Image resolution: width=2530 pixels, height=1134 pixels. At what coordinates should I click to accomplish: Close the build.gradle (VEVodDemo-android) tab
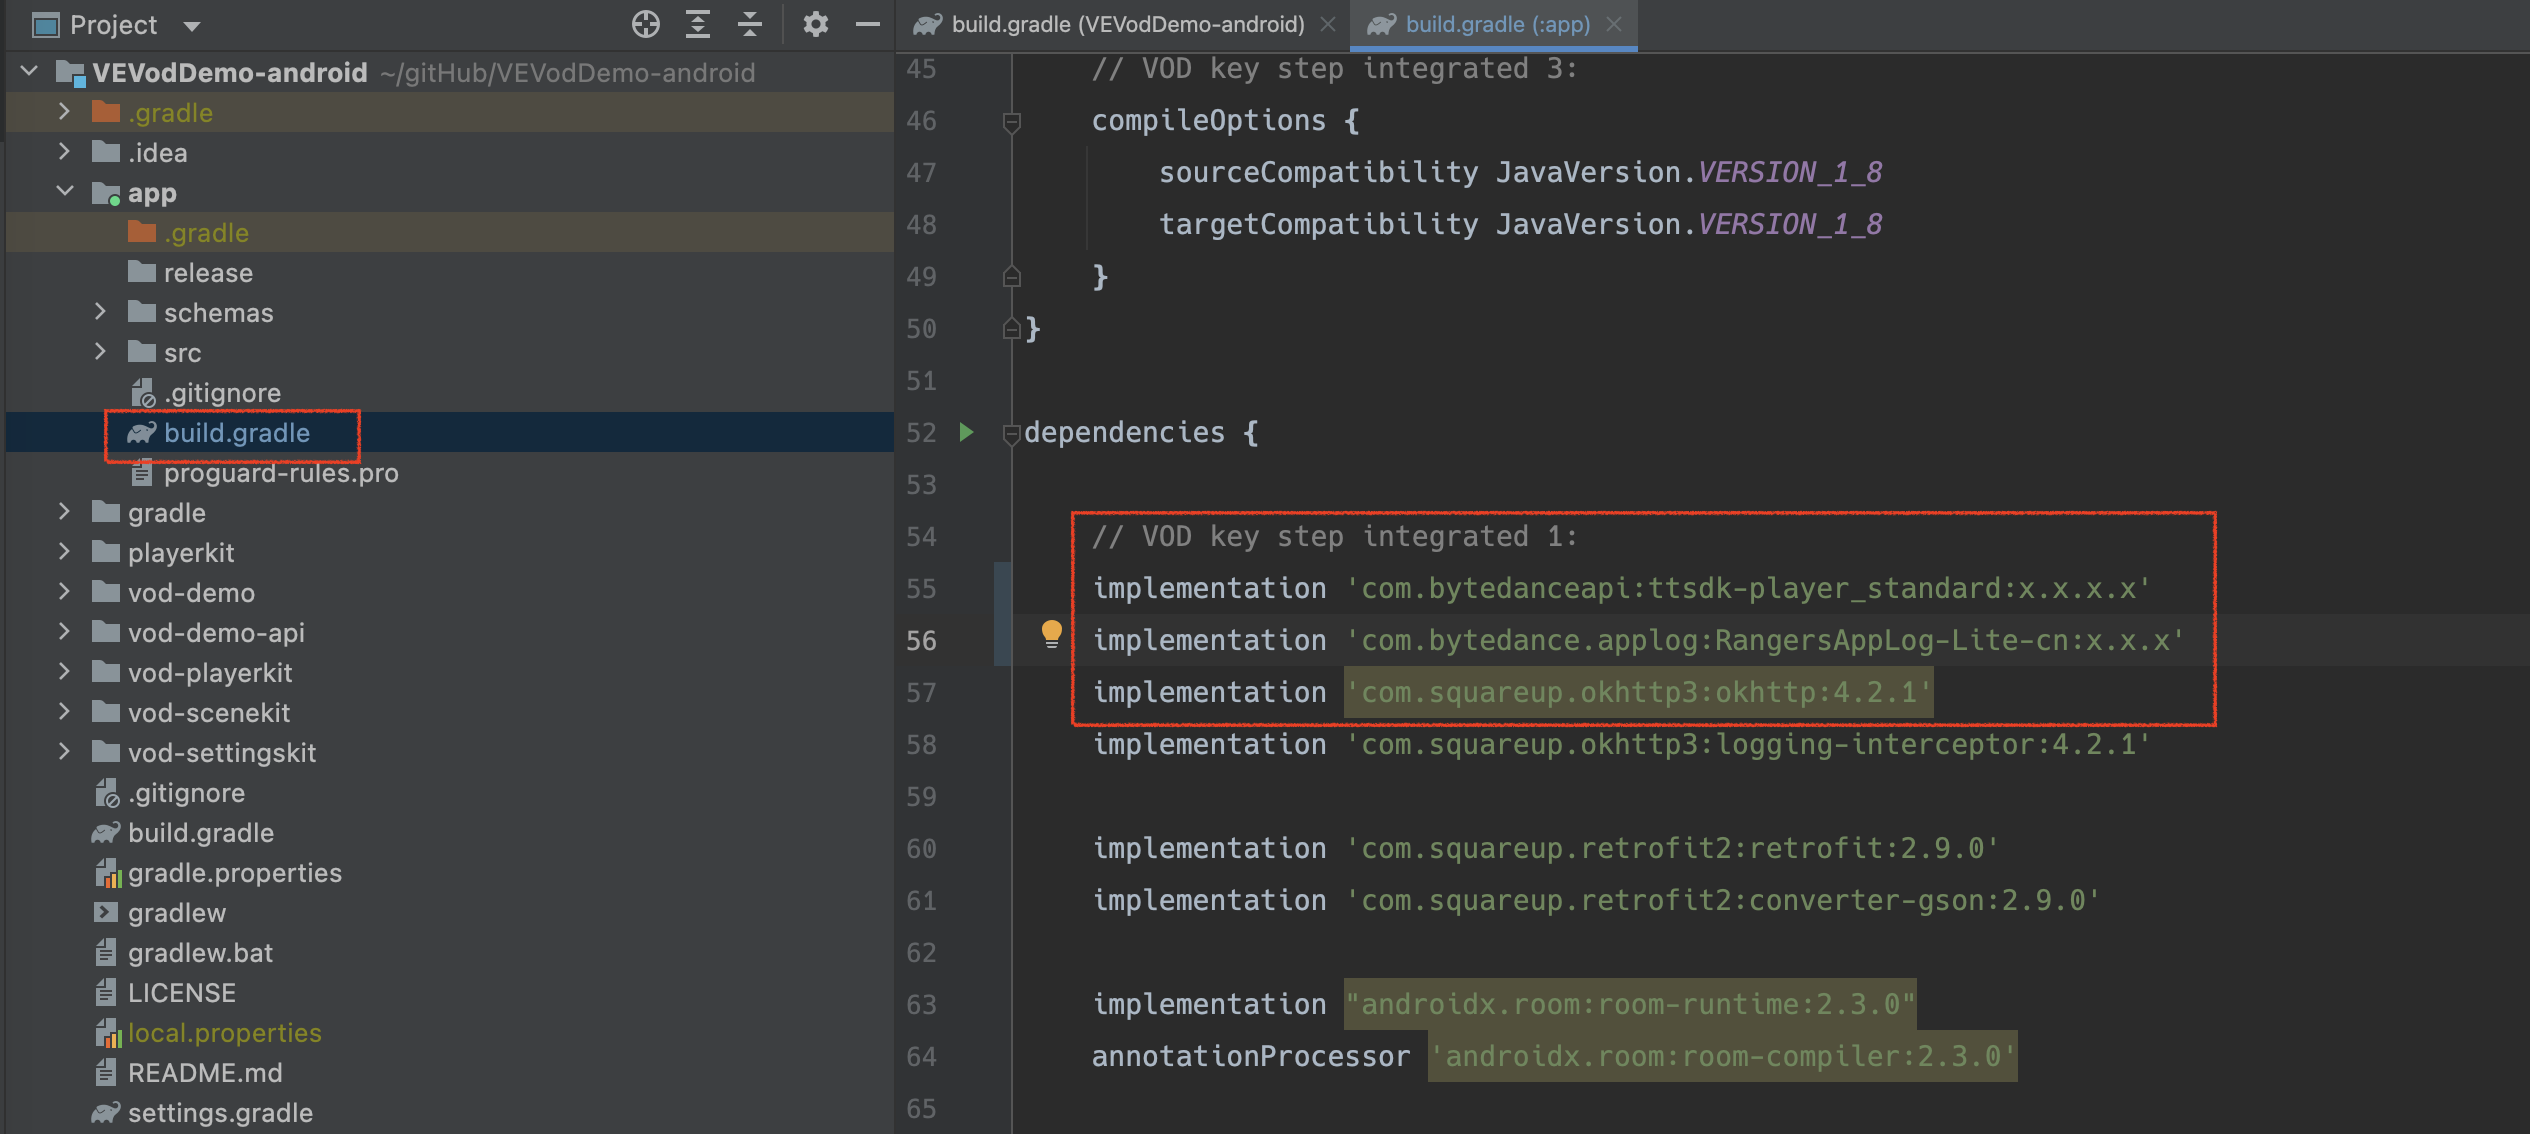[1328, 24]
